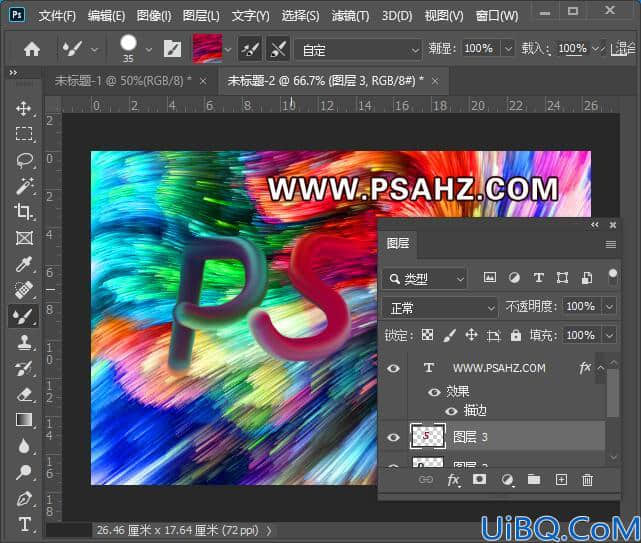The height and width of the screenshot is (543, 641).
Task: Switch to the 未标题-1 document tab
Action: 123,81
